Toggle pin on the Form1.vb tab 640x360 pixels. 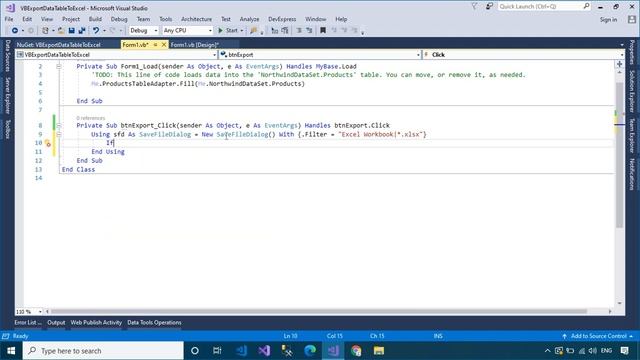tap(156, 44)
